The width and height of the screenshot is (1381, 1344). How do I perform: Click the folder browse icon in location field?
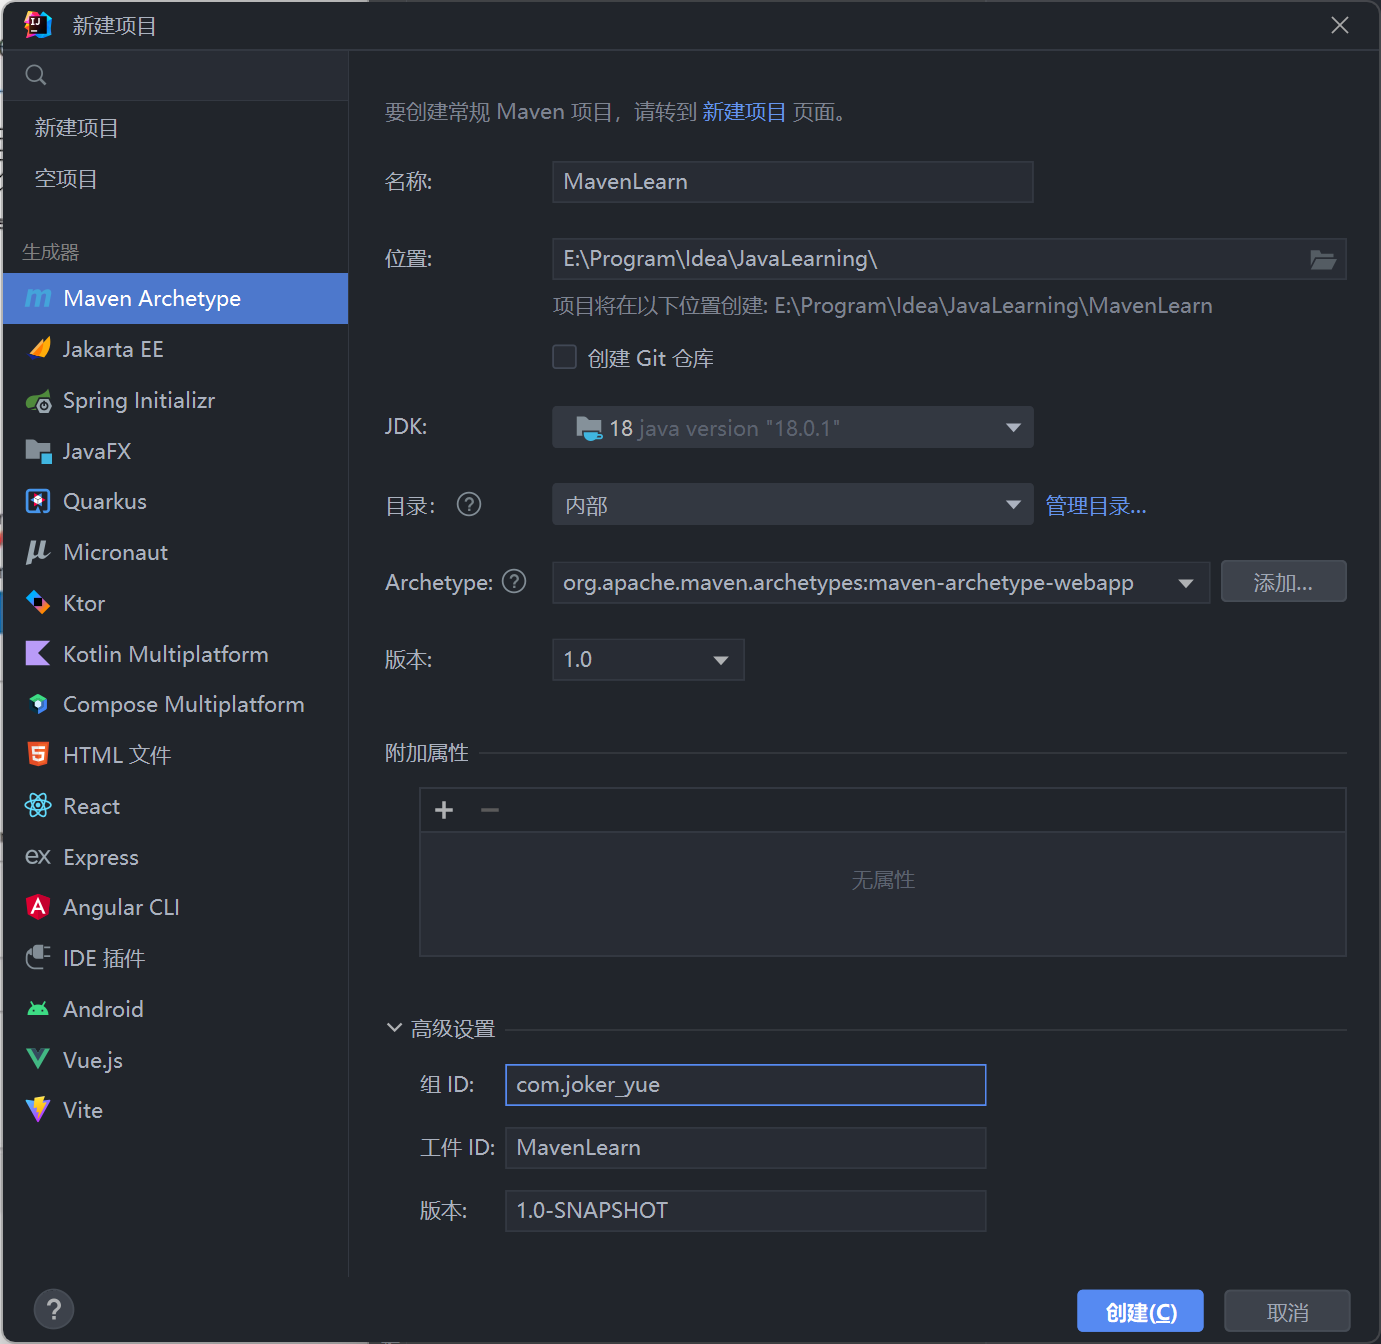1322,260
